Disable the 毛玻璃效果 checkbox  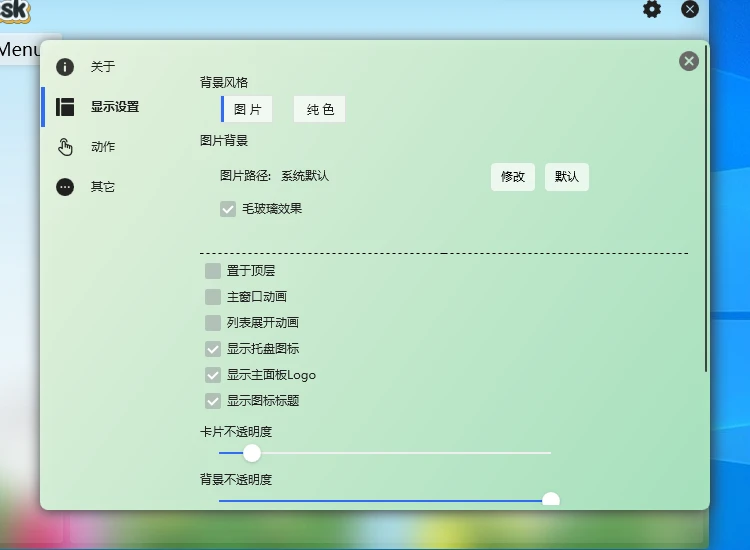[228, 209]
